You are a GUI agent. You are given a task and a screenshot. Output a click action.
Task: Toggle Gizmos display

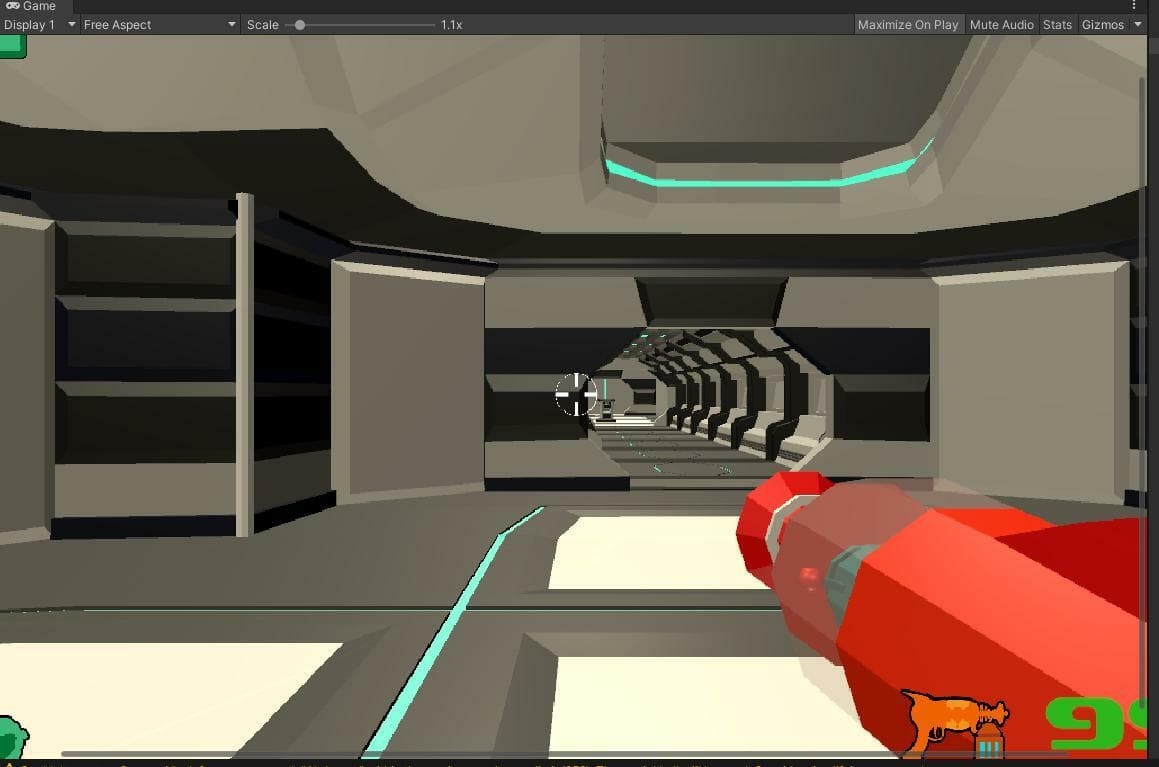[x=1102, y=24]
